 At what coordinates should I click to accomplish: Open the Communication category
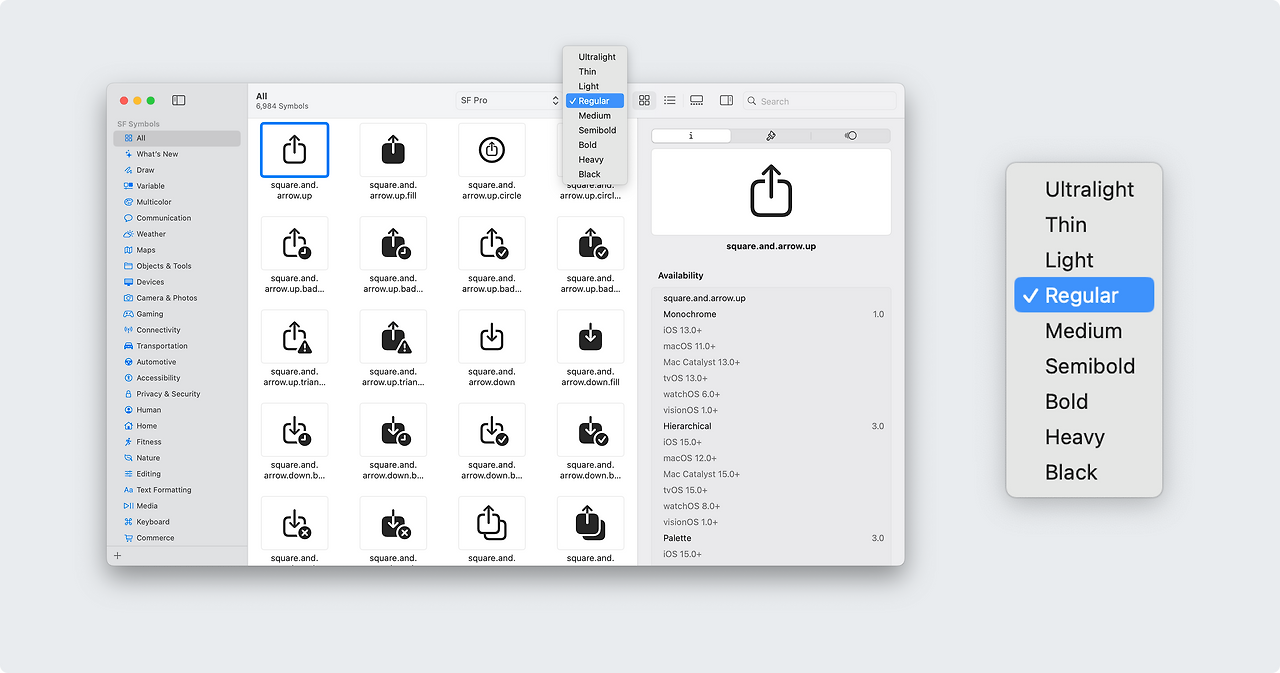click(x=177, y=218)
